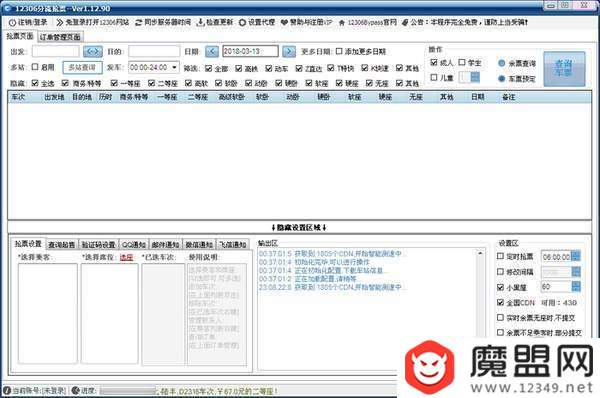Viewport: 600px width, 398px height.
Task: Click the 历时 column header
Action: (x=105, y=97)
